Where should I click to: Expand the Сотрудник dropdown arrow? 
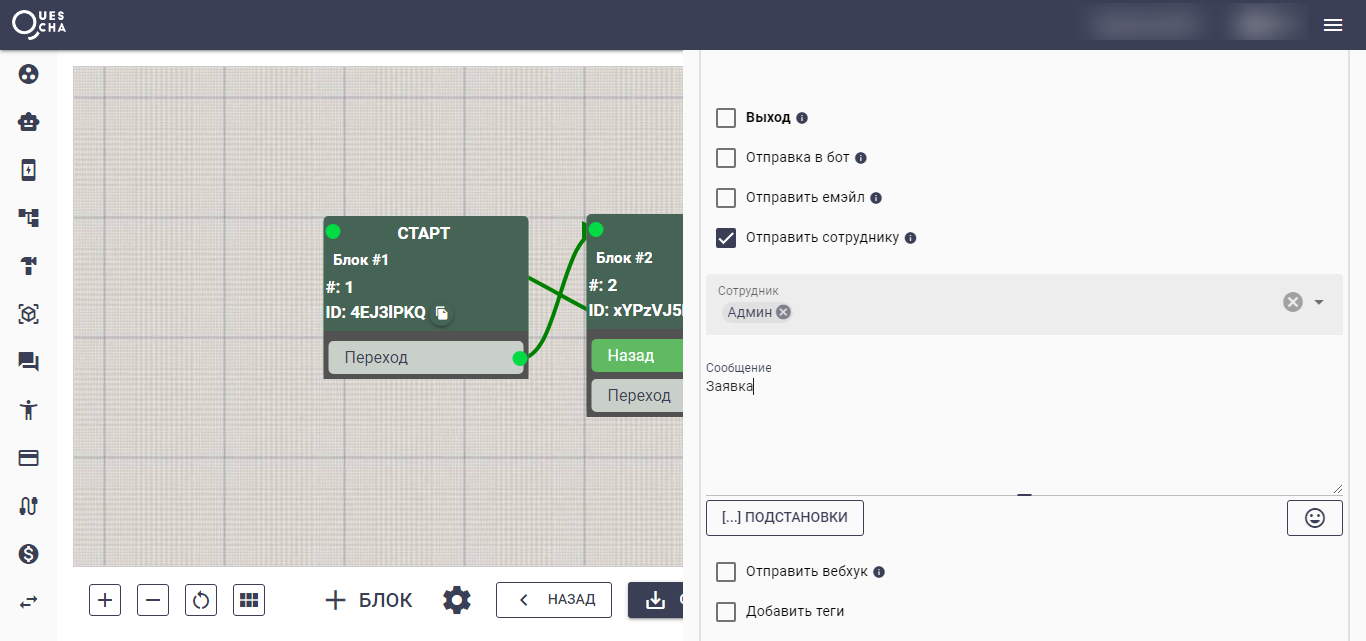pyautogui.click(x=1319, y=302)
